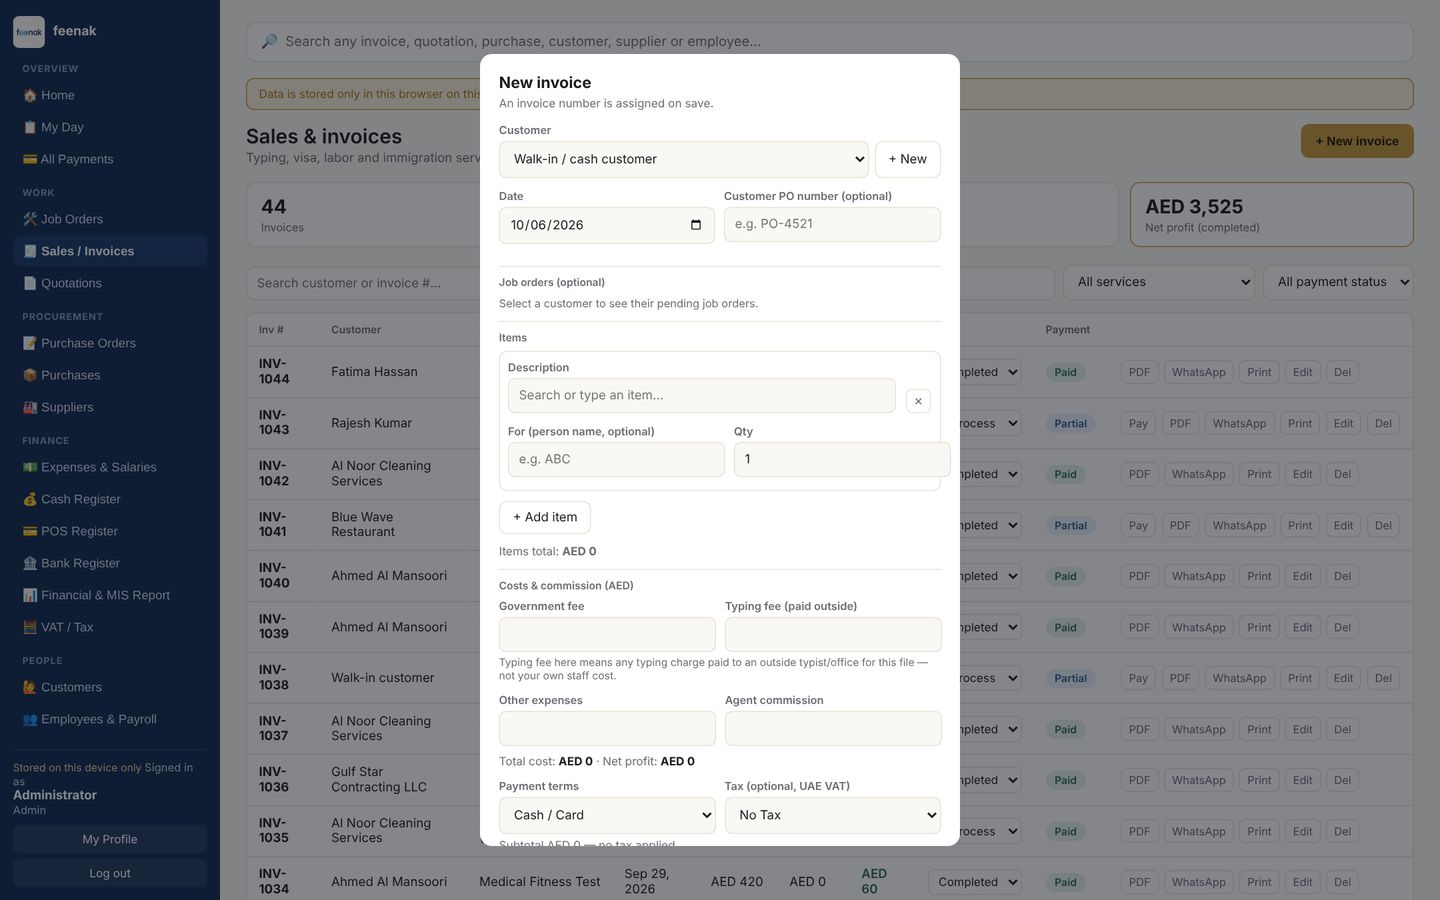
Task: Click the + New customer button
Action: point(908,159)
